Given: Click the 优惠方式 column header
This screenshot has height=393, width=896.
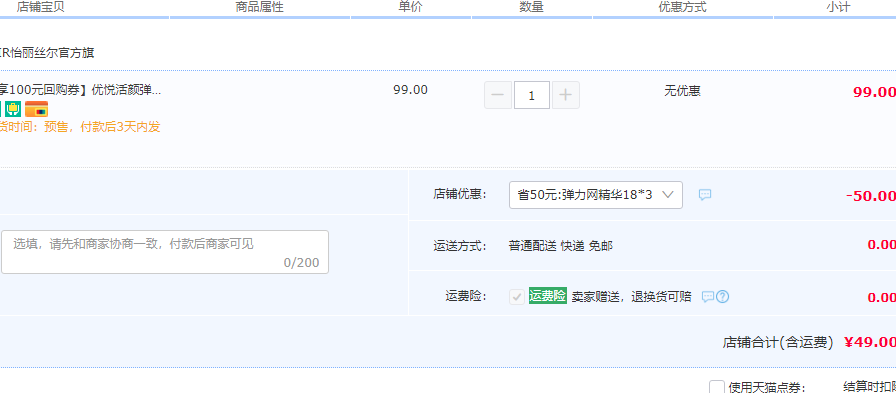Looking at the screenshot, I should (x=682, y=7).
